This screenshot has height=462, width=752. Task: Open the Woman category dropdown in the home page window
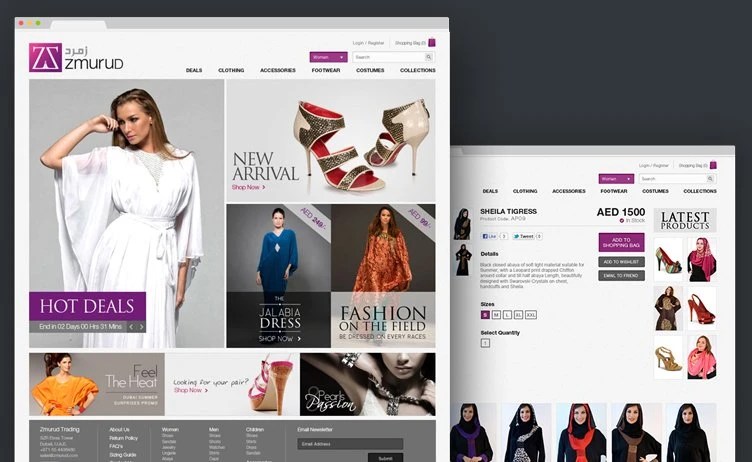pyautogui.click(x=329, y=57)
